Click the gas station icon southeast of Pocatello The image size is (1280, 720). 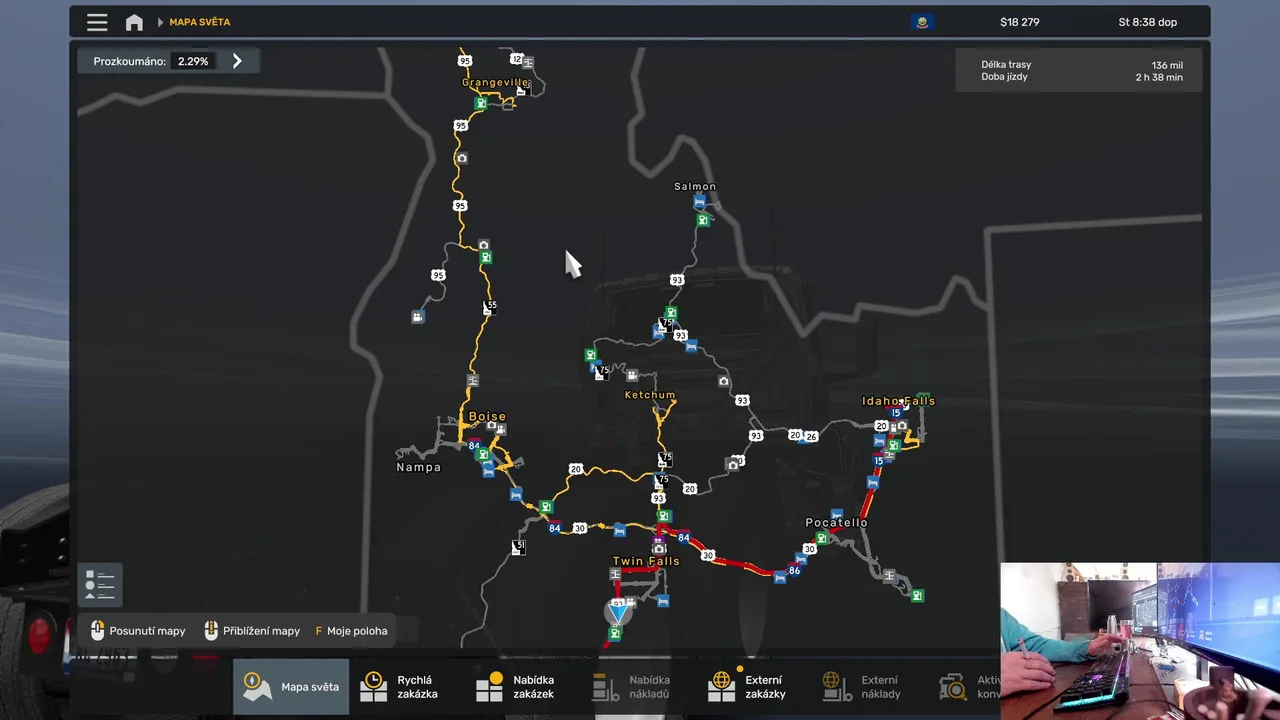[917, 595]
